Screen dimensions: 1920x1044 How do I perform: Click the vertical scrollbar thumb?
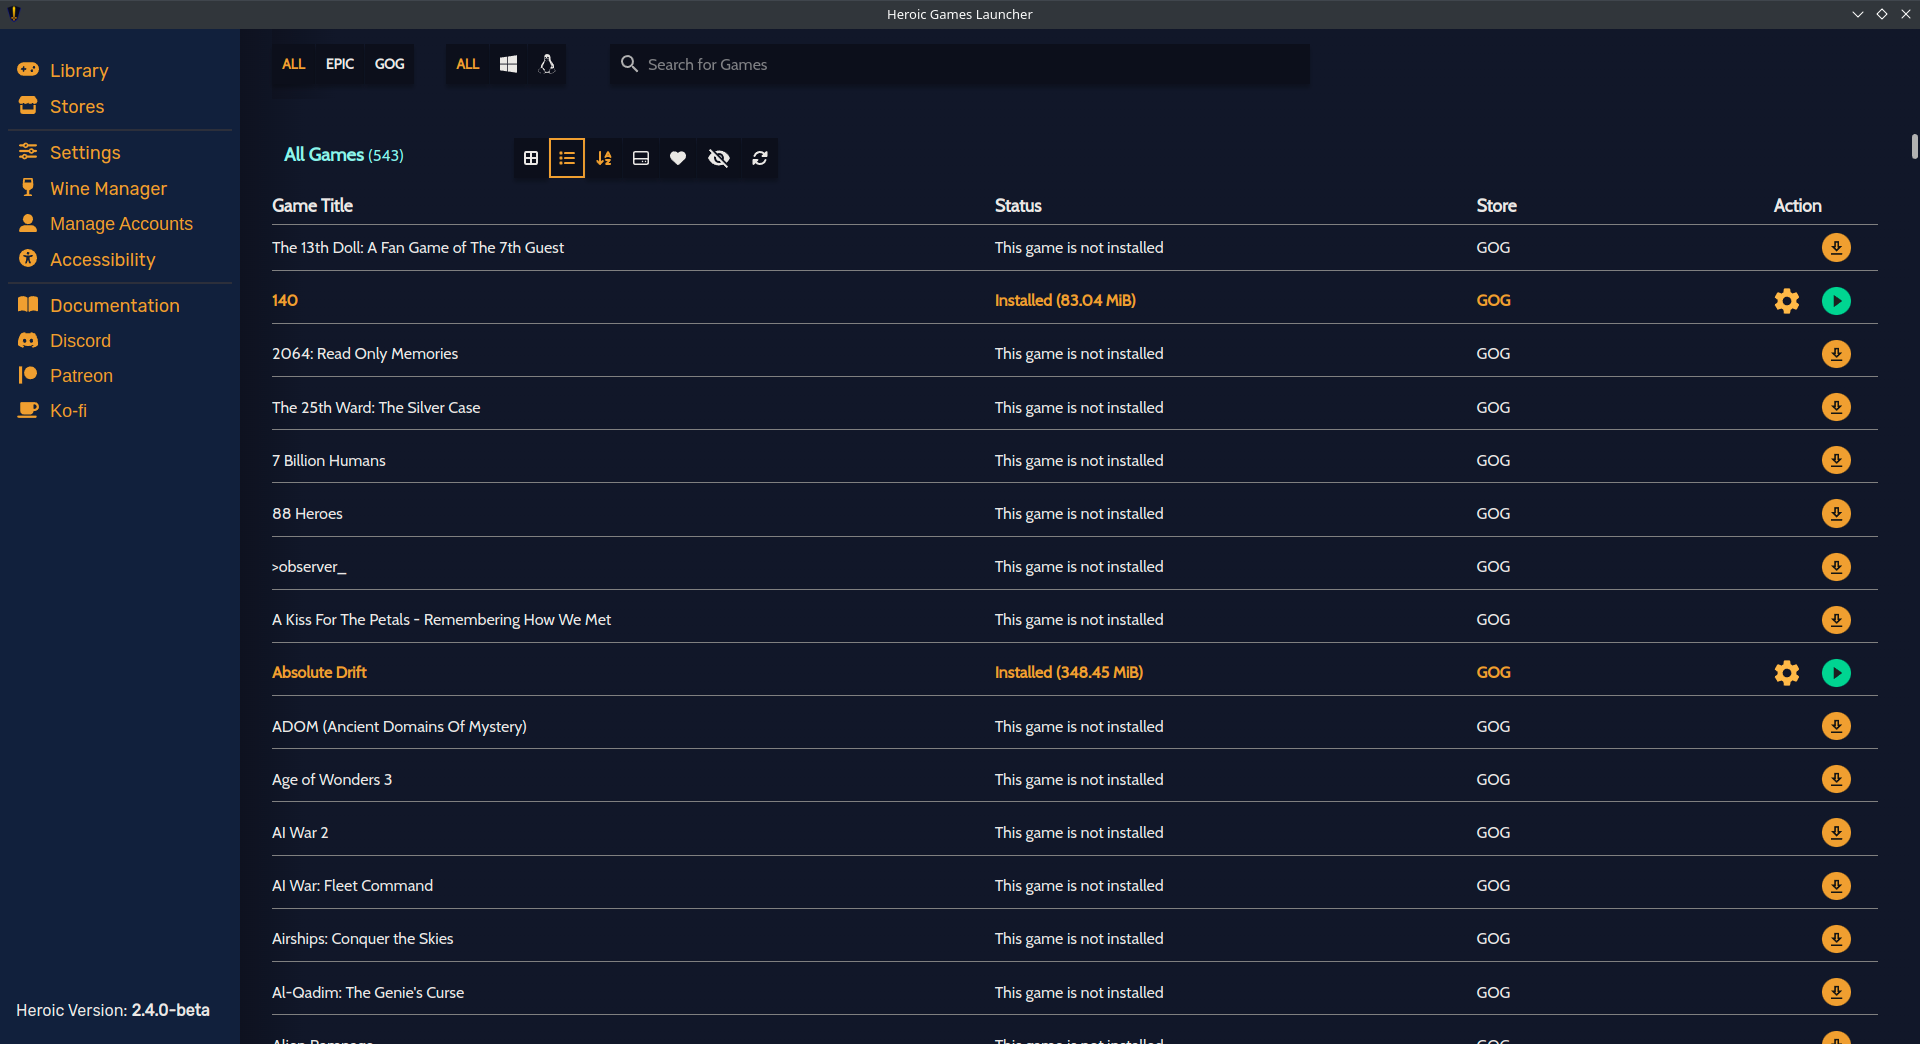coord(1914,146)
